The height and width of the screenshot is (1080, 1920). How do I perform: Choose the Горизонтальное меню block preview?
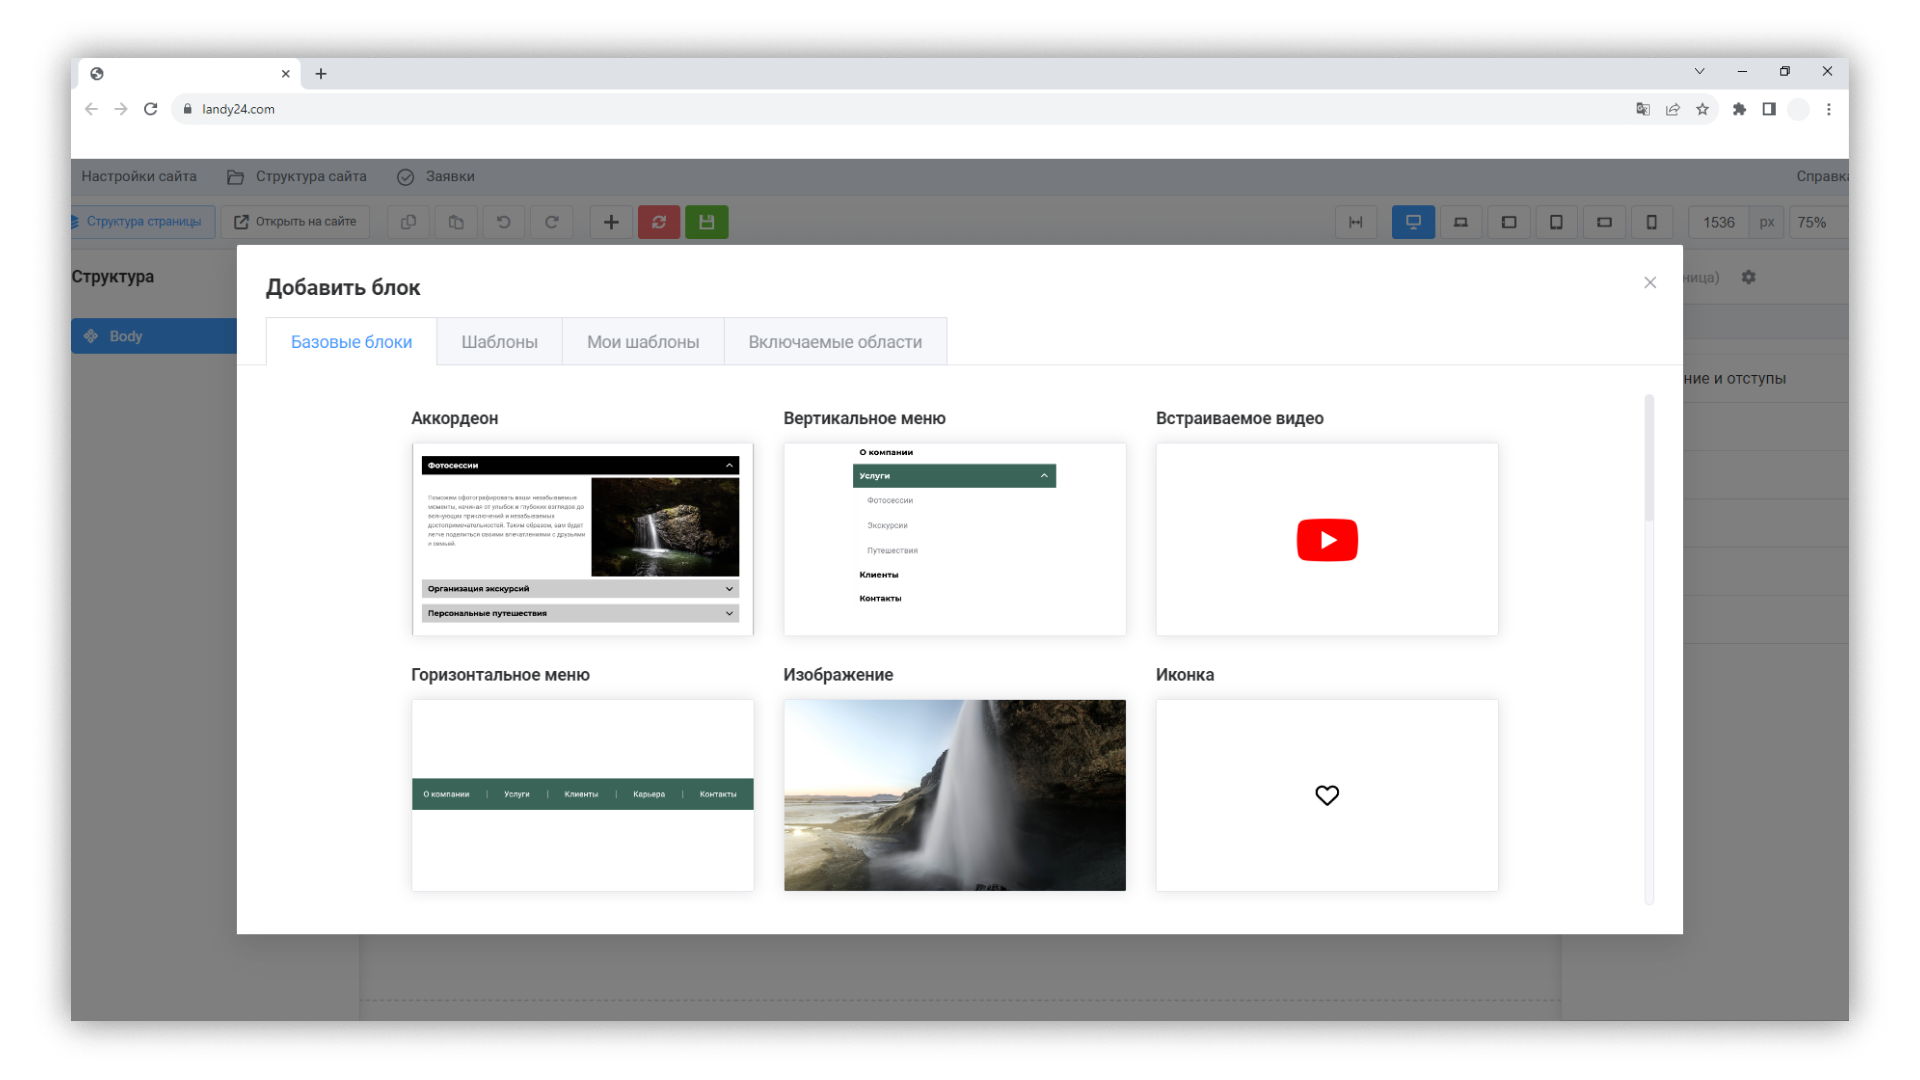pos(582,795)
